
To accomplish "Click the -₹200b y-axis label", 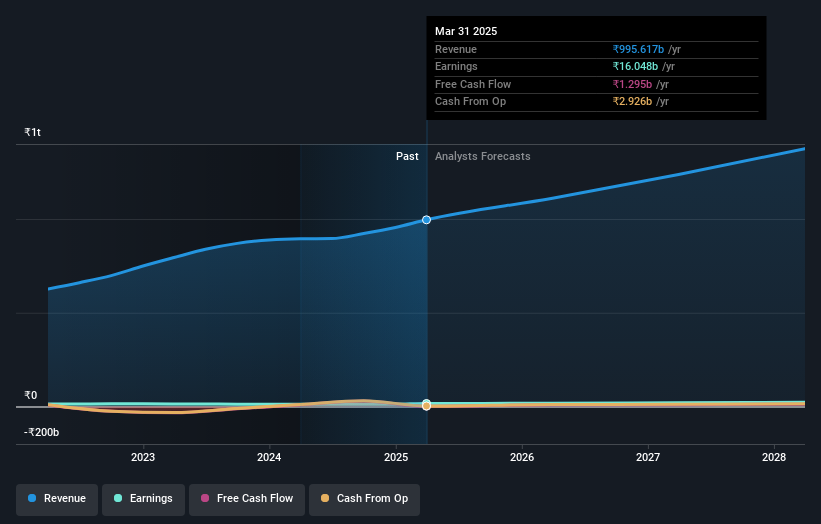I will tap(41, 432).
